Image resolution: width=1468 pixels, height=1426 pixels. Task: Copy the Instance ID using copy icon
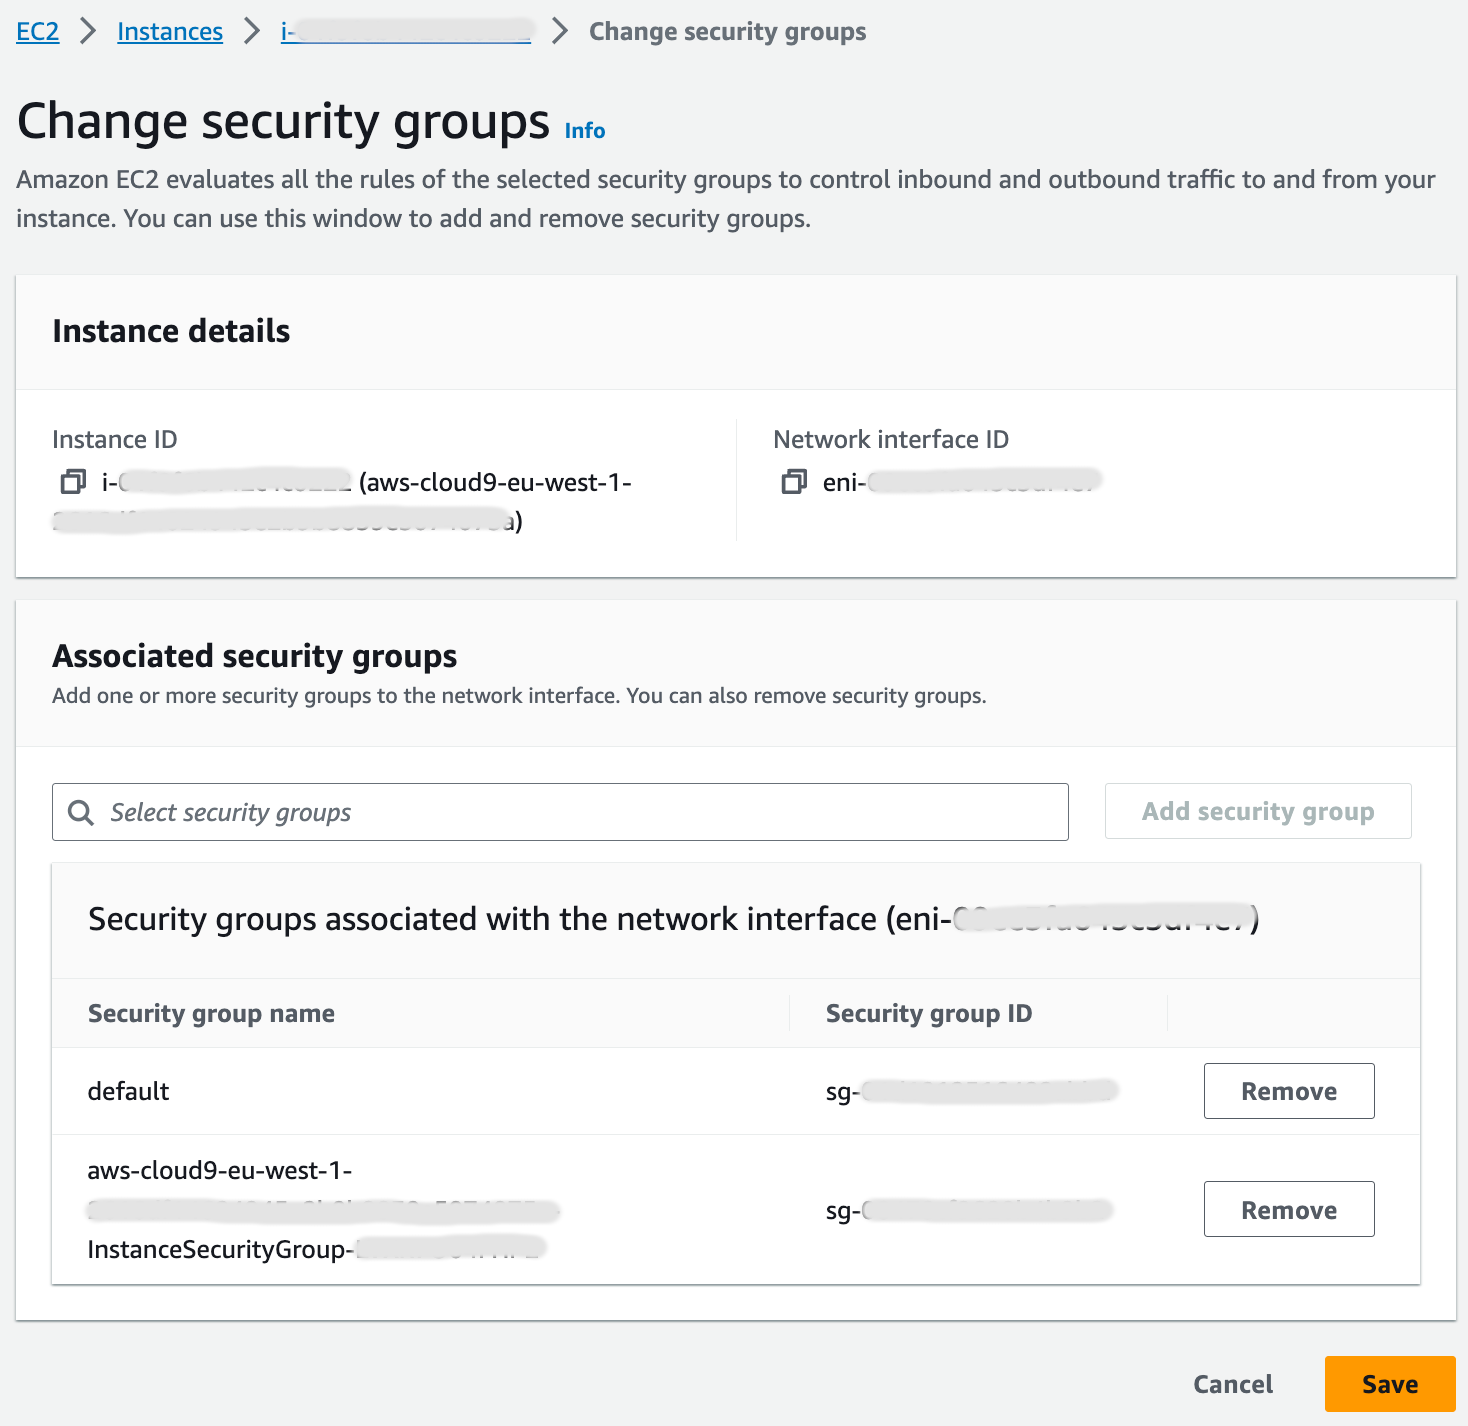pyautogui.click(x=69, y=482)
